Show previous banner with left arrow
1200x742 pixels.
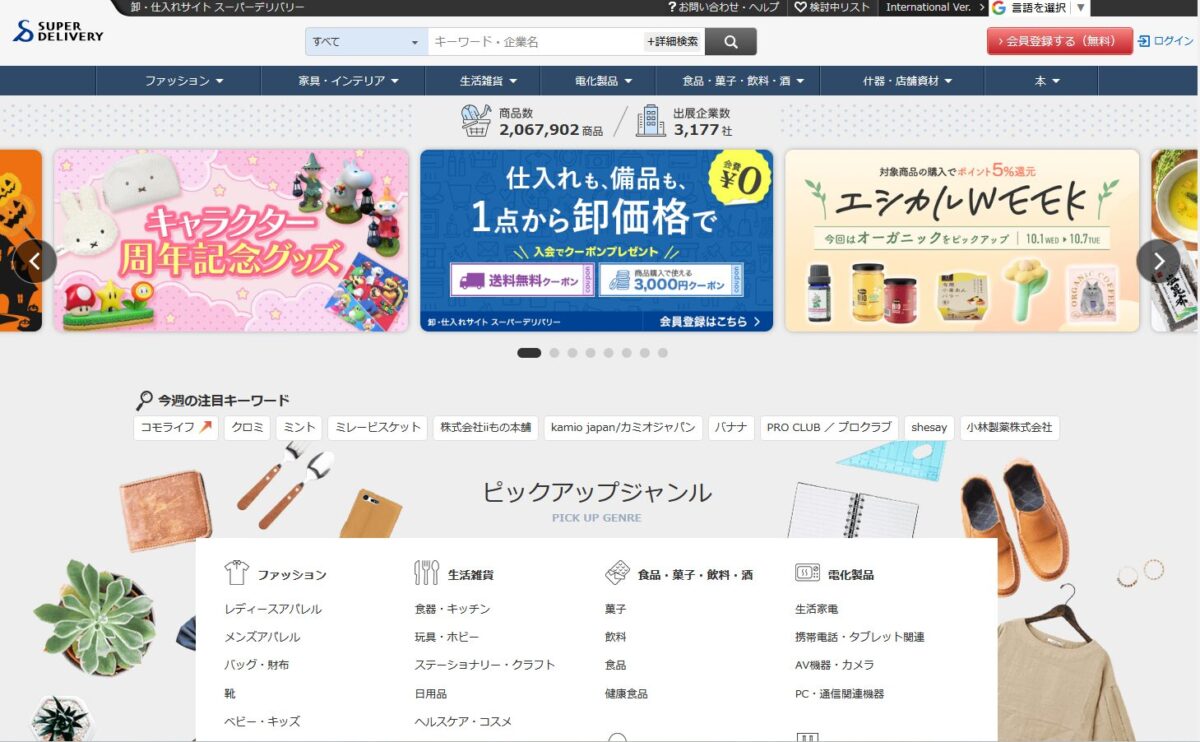point(35,261)
